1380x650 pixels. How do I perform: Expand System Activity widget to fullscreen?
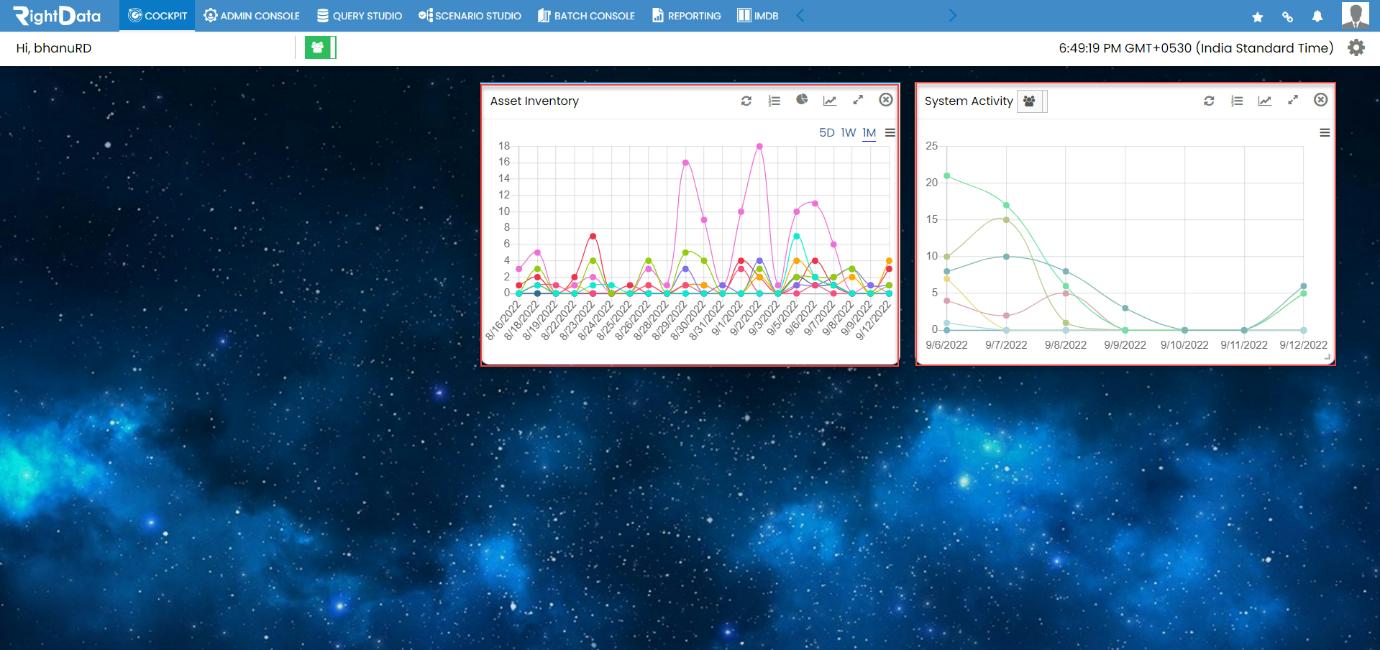(x=1293, y=100)
